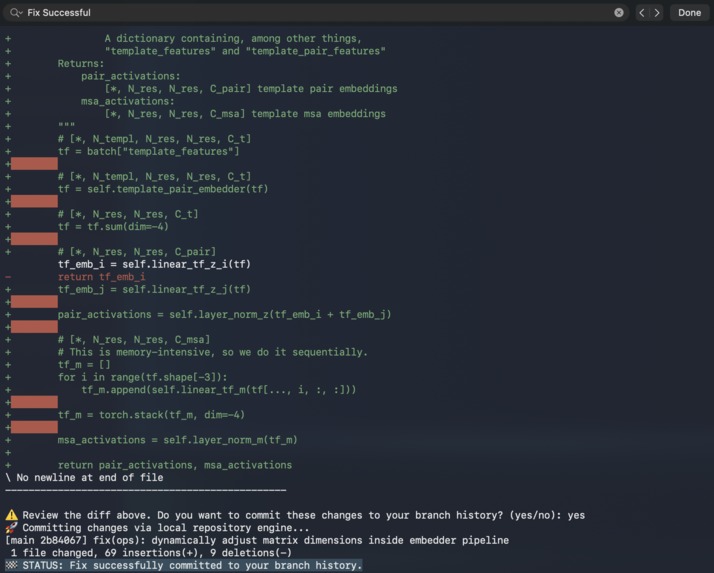
Task: Go to previous search match
Action: [x=642, y=13]
